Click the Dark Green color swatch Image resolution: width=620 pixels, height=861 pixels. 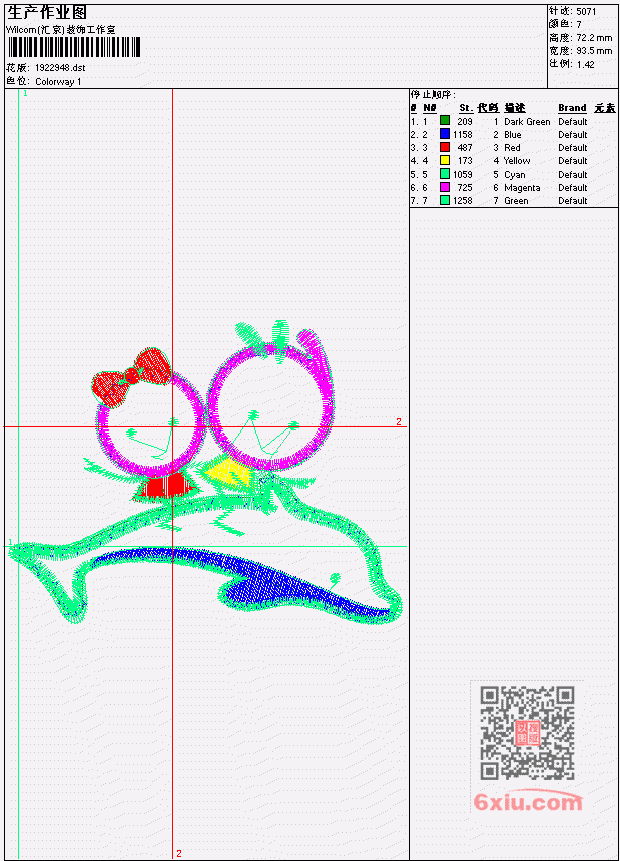tap(445, 121)
